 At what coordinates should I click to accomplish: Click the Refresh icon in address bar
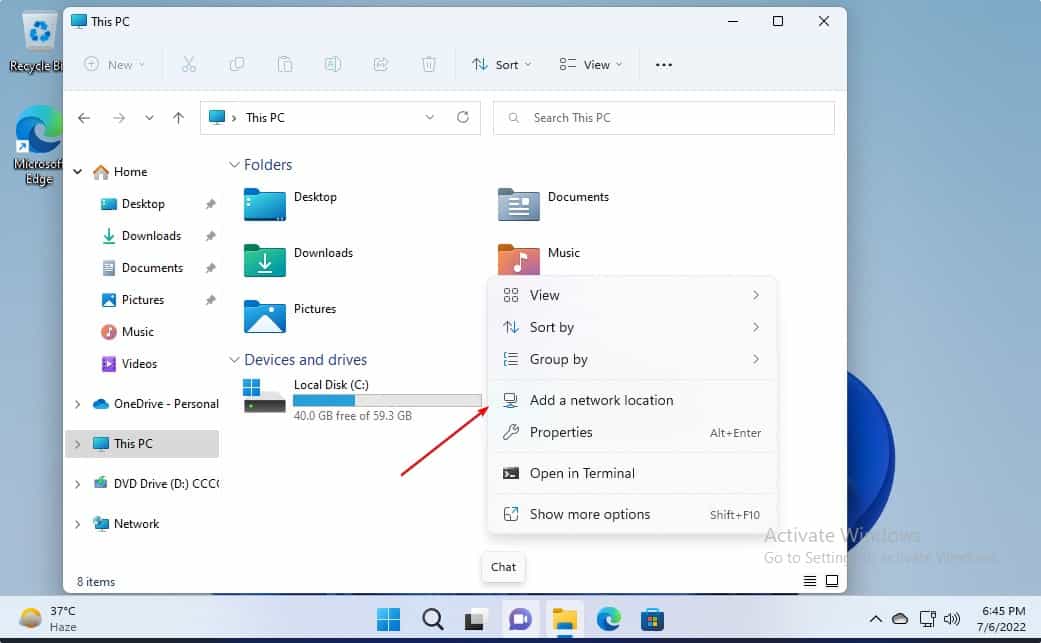pos(462,117)
